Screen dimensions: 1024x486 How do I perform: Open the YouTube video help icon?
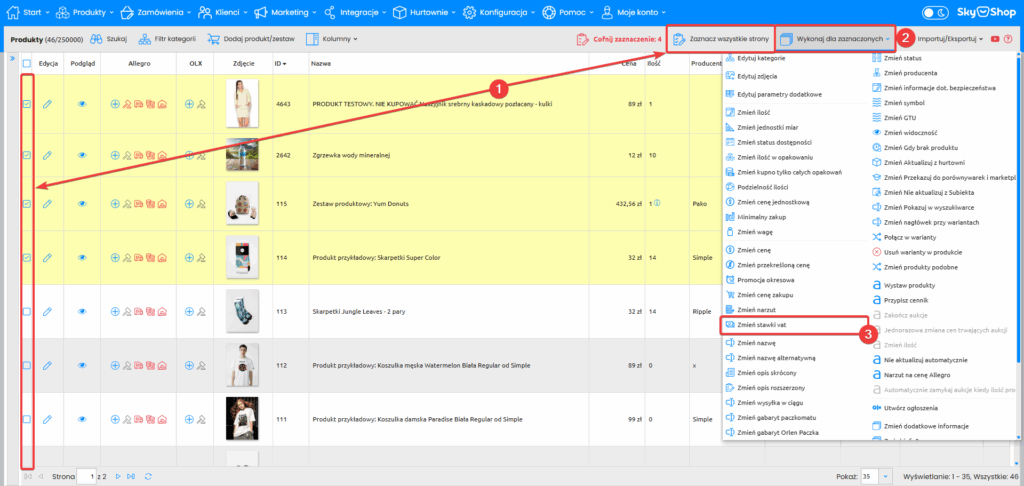pos(994,39)
